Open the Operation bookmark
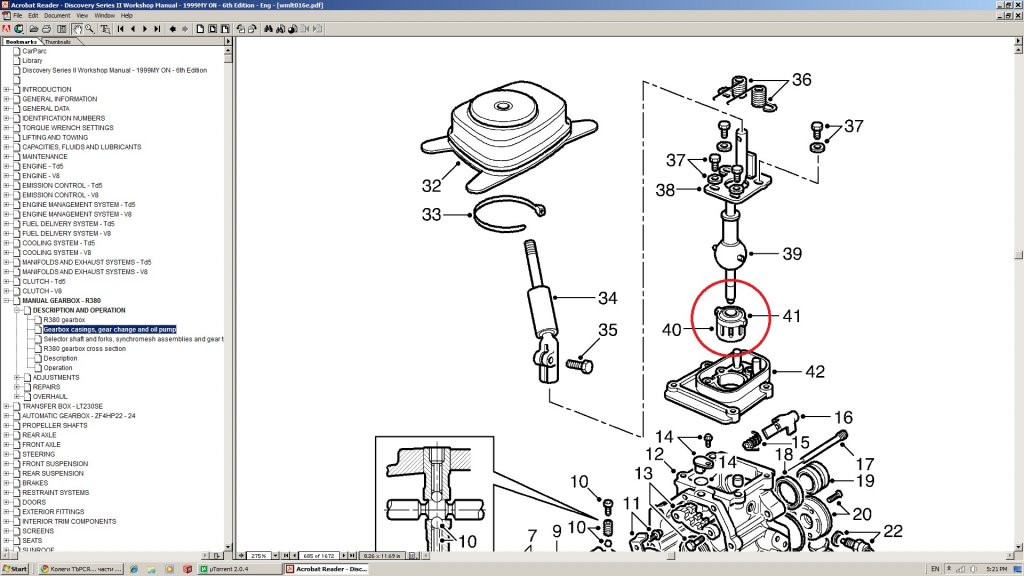Viewport: 1024px width, 576px height. [57, 368]
